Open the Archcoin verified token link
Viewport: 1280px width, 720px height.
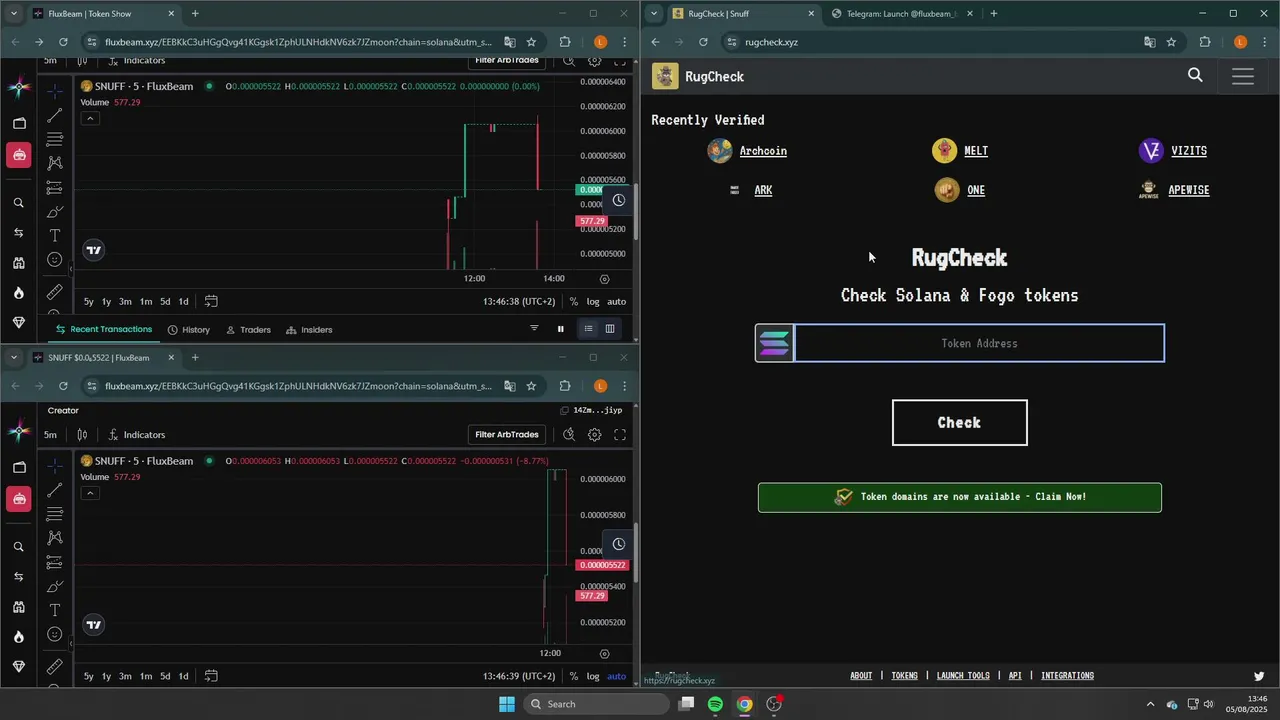(763, 151)
